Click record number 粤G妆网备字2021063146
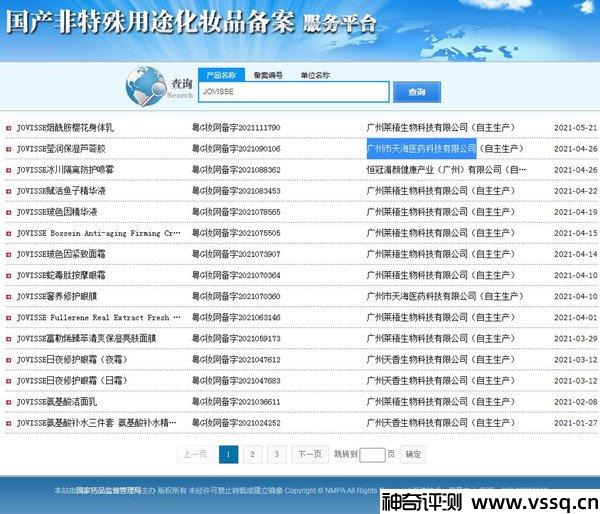The width and height of the screenshot is (600, 514). tap(236, 318)
